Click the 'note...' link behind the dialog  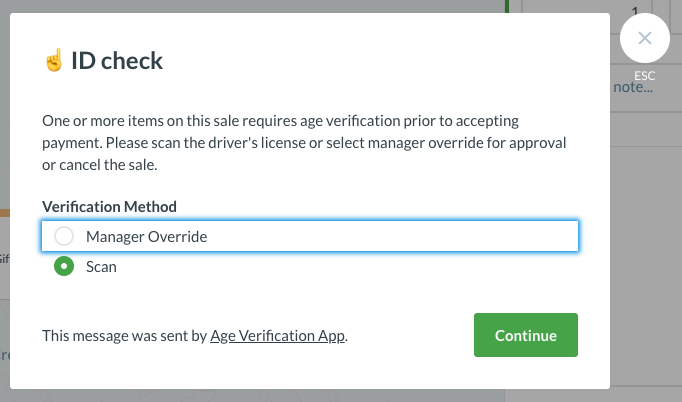coord(635,88)
